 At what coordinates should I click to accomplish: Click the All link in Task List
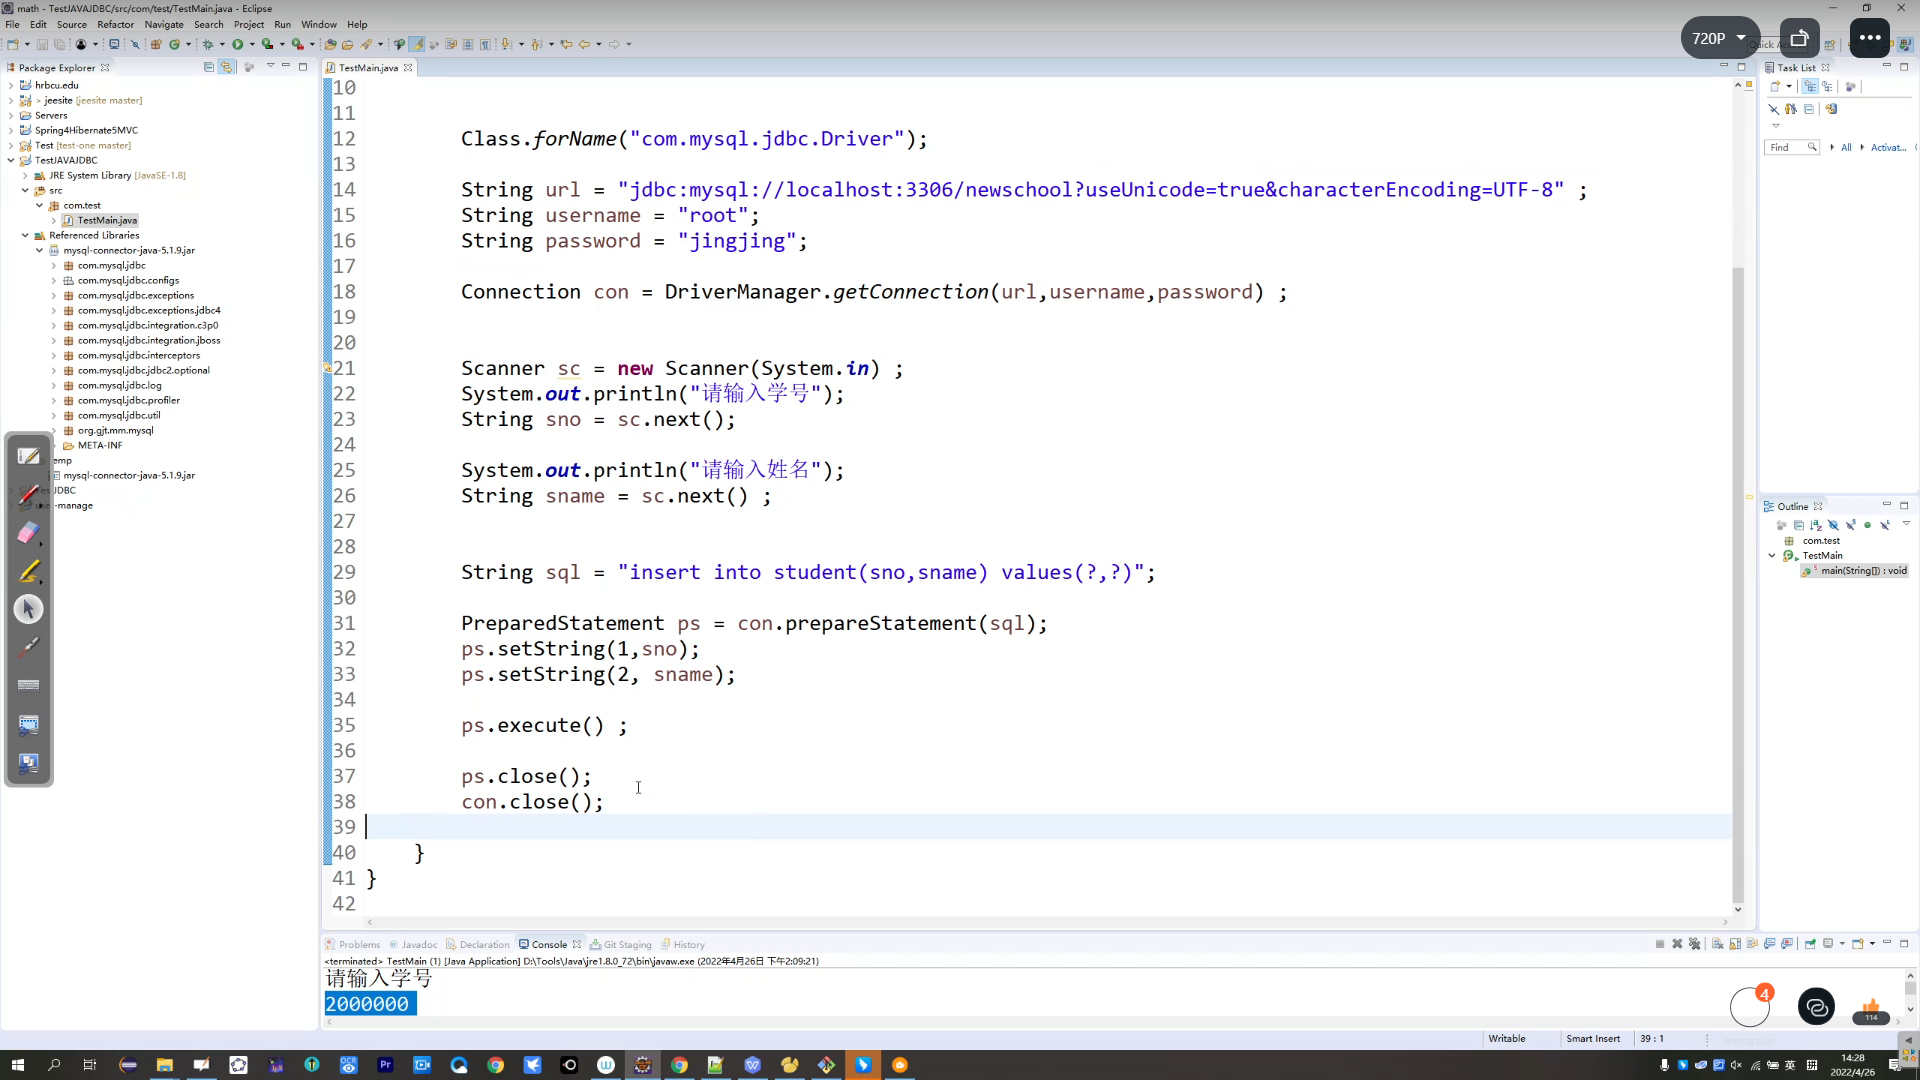(x=1846, y=147)
